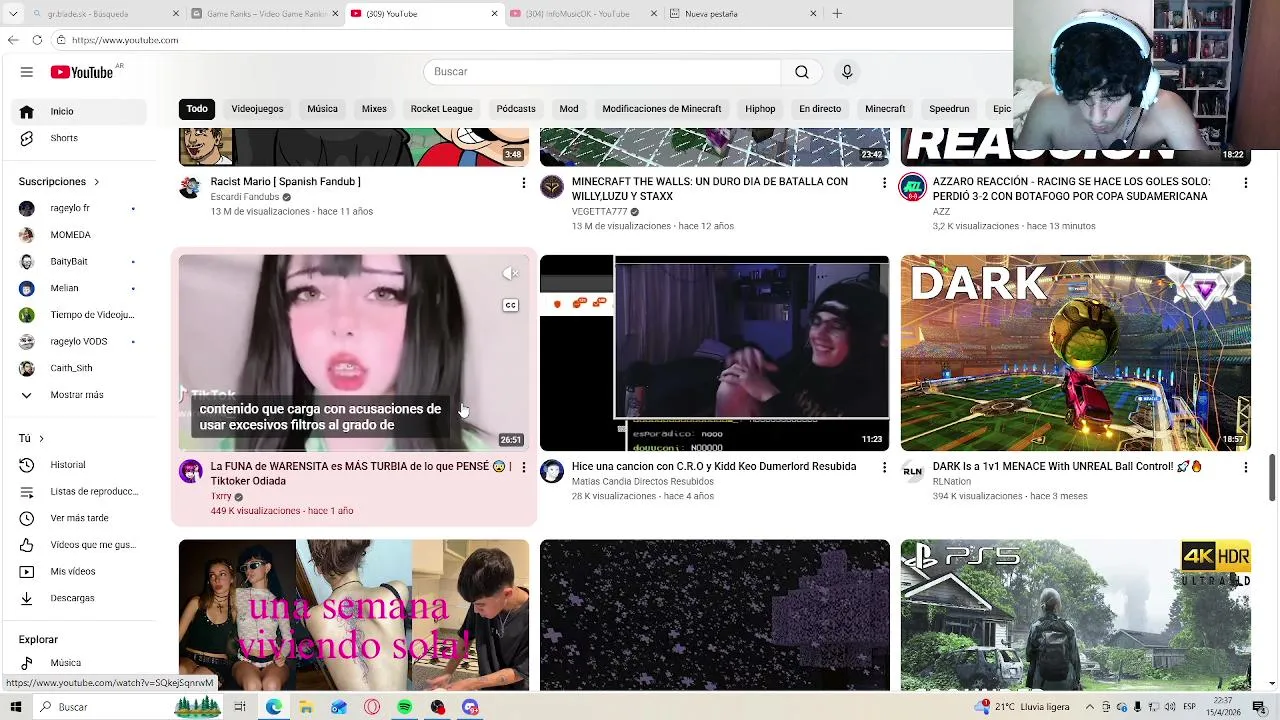Open the rageylo fr subscription
This screenshot has height=720, width=1280.
pos(80,208)
